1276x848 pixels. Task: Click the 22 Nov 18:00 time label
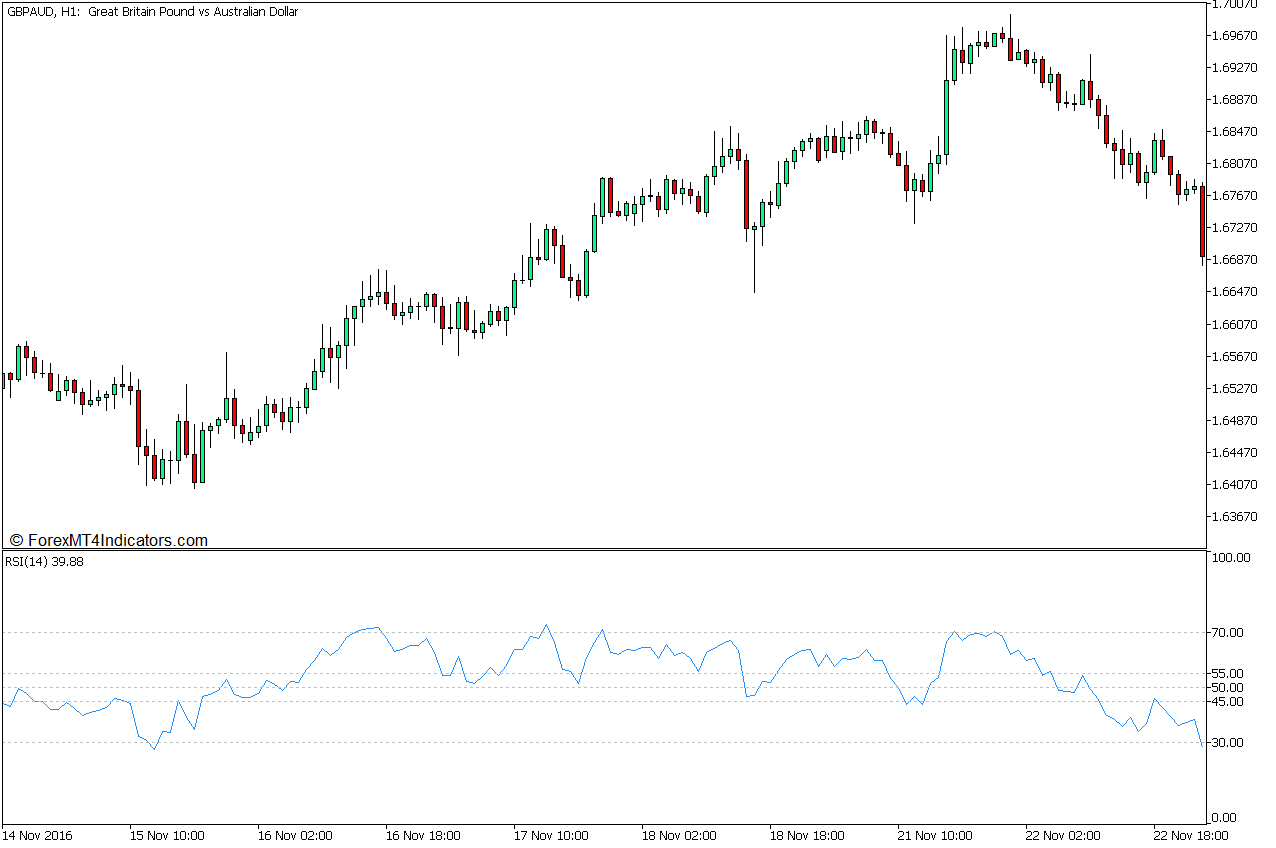[x=1192, y=835]
